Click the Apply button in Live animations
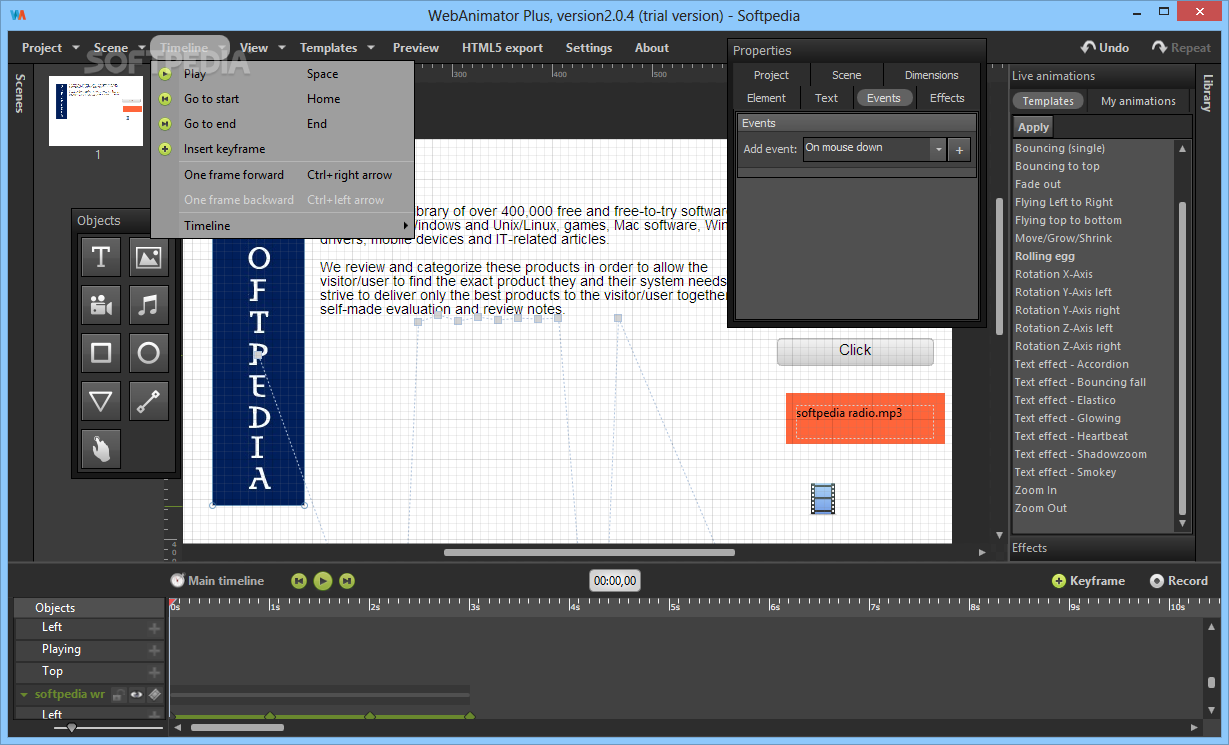Screen dimensions: 1229x745 click(x=1033, y=127)
